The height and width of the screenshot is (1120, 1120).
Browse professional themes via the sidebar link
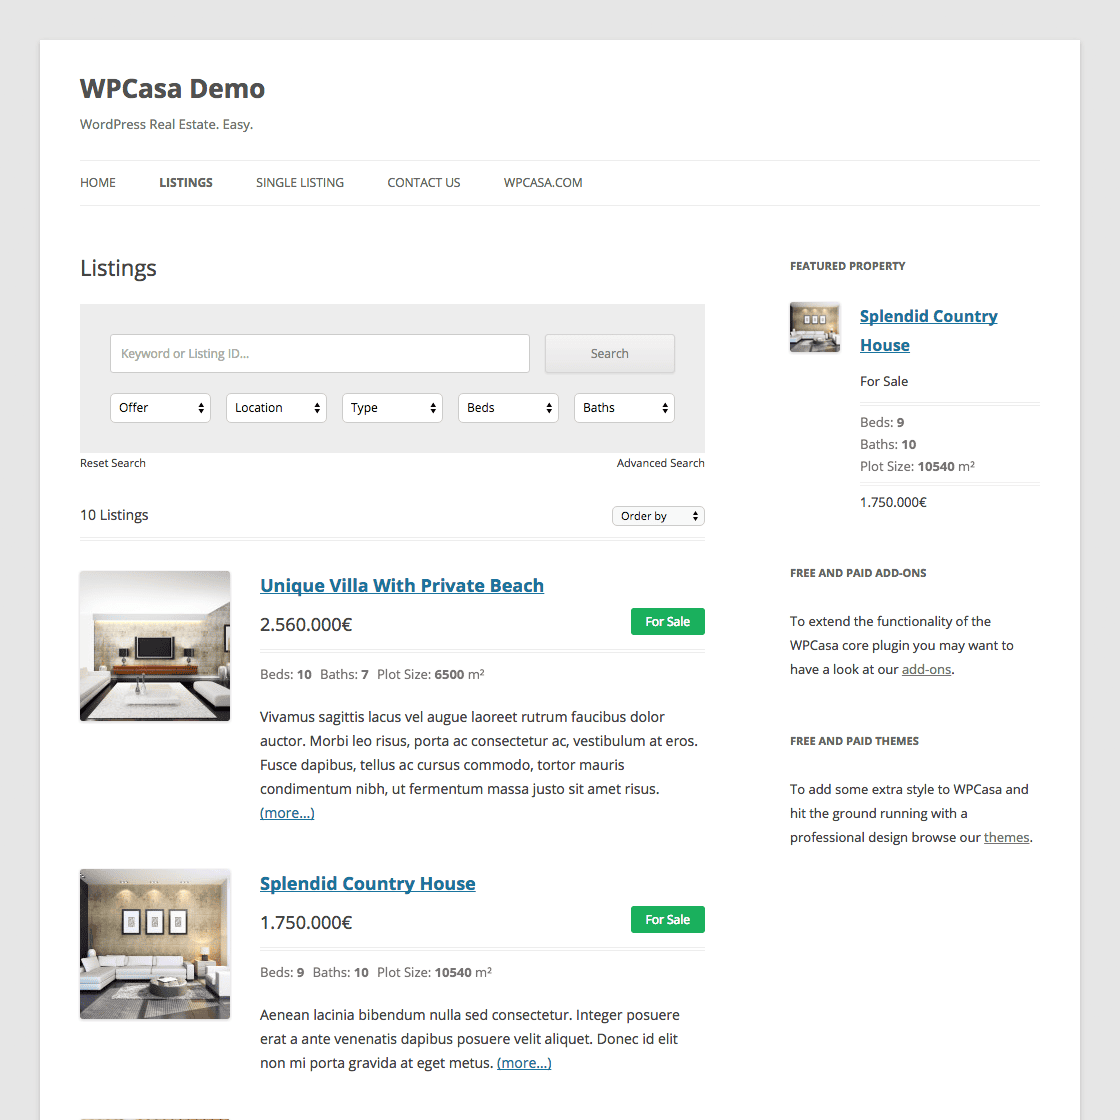[1006, 837]
